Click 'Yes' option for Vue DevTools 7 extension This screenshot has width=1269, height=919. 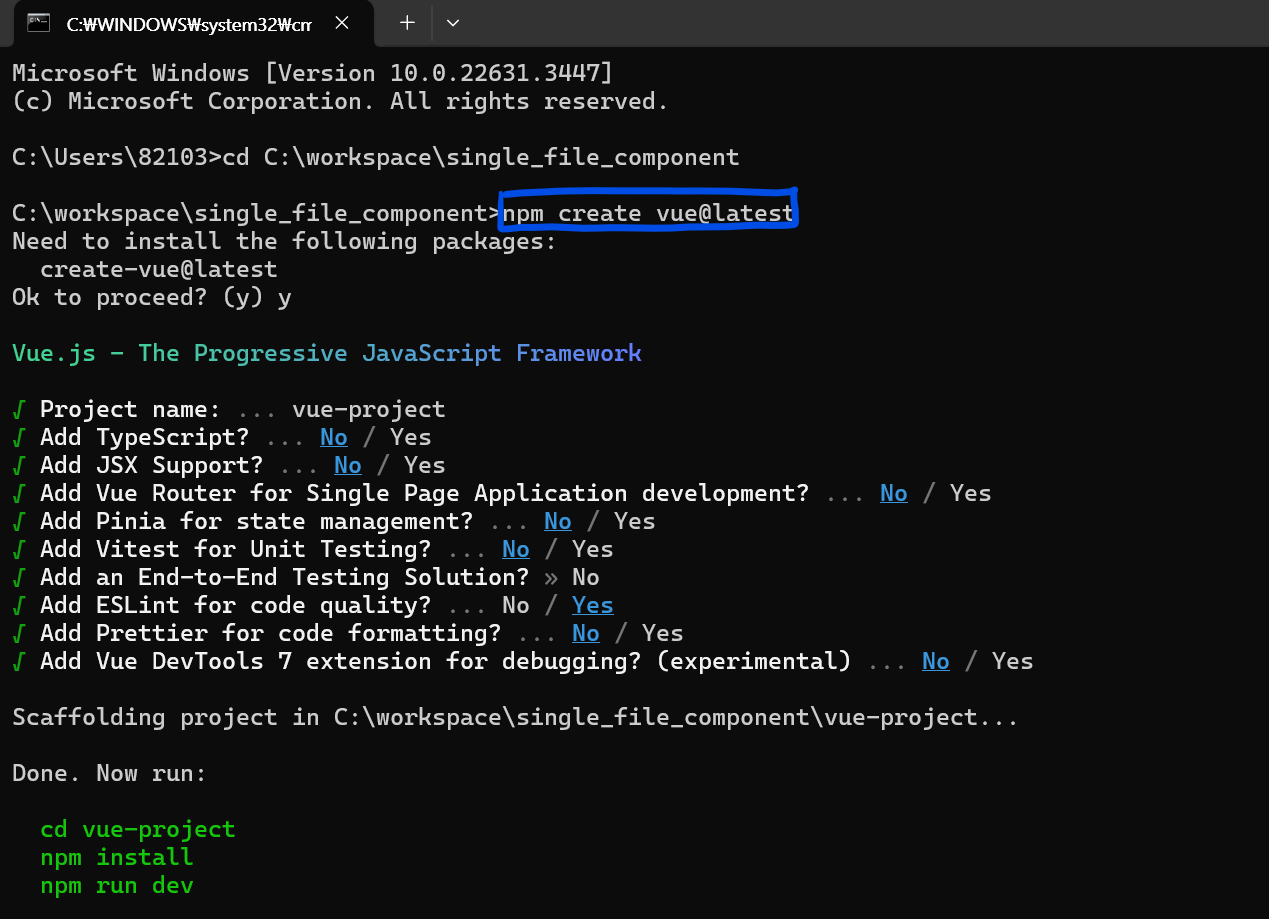1013,661
